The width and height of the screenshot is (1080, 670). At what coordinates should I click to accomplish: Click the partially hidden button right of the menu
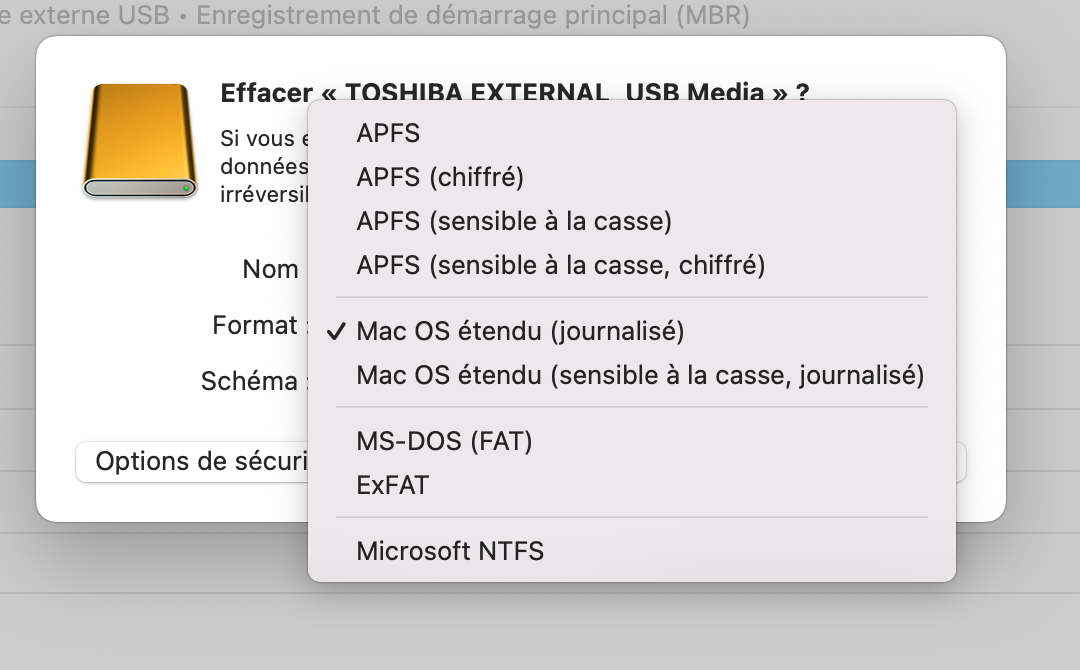[x=961, y=462]
